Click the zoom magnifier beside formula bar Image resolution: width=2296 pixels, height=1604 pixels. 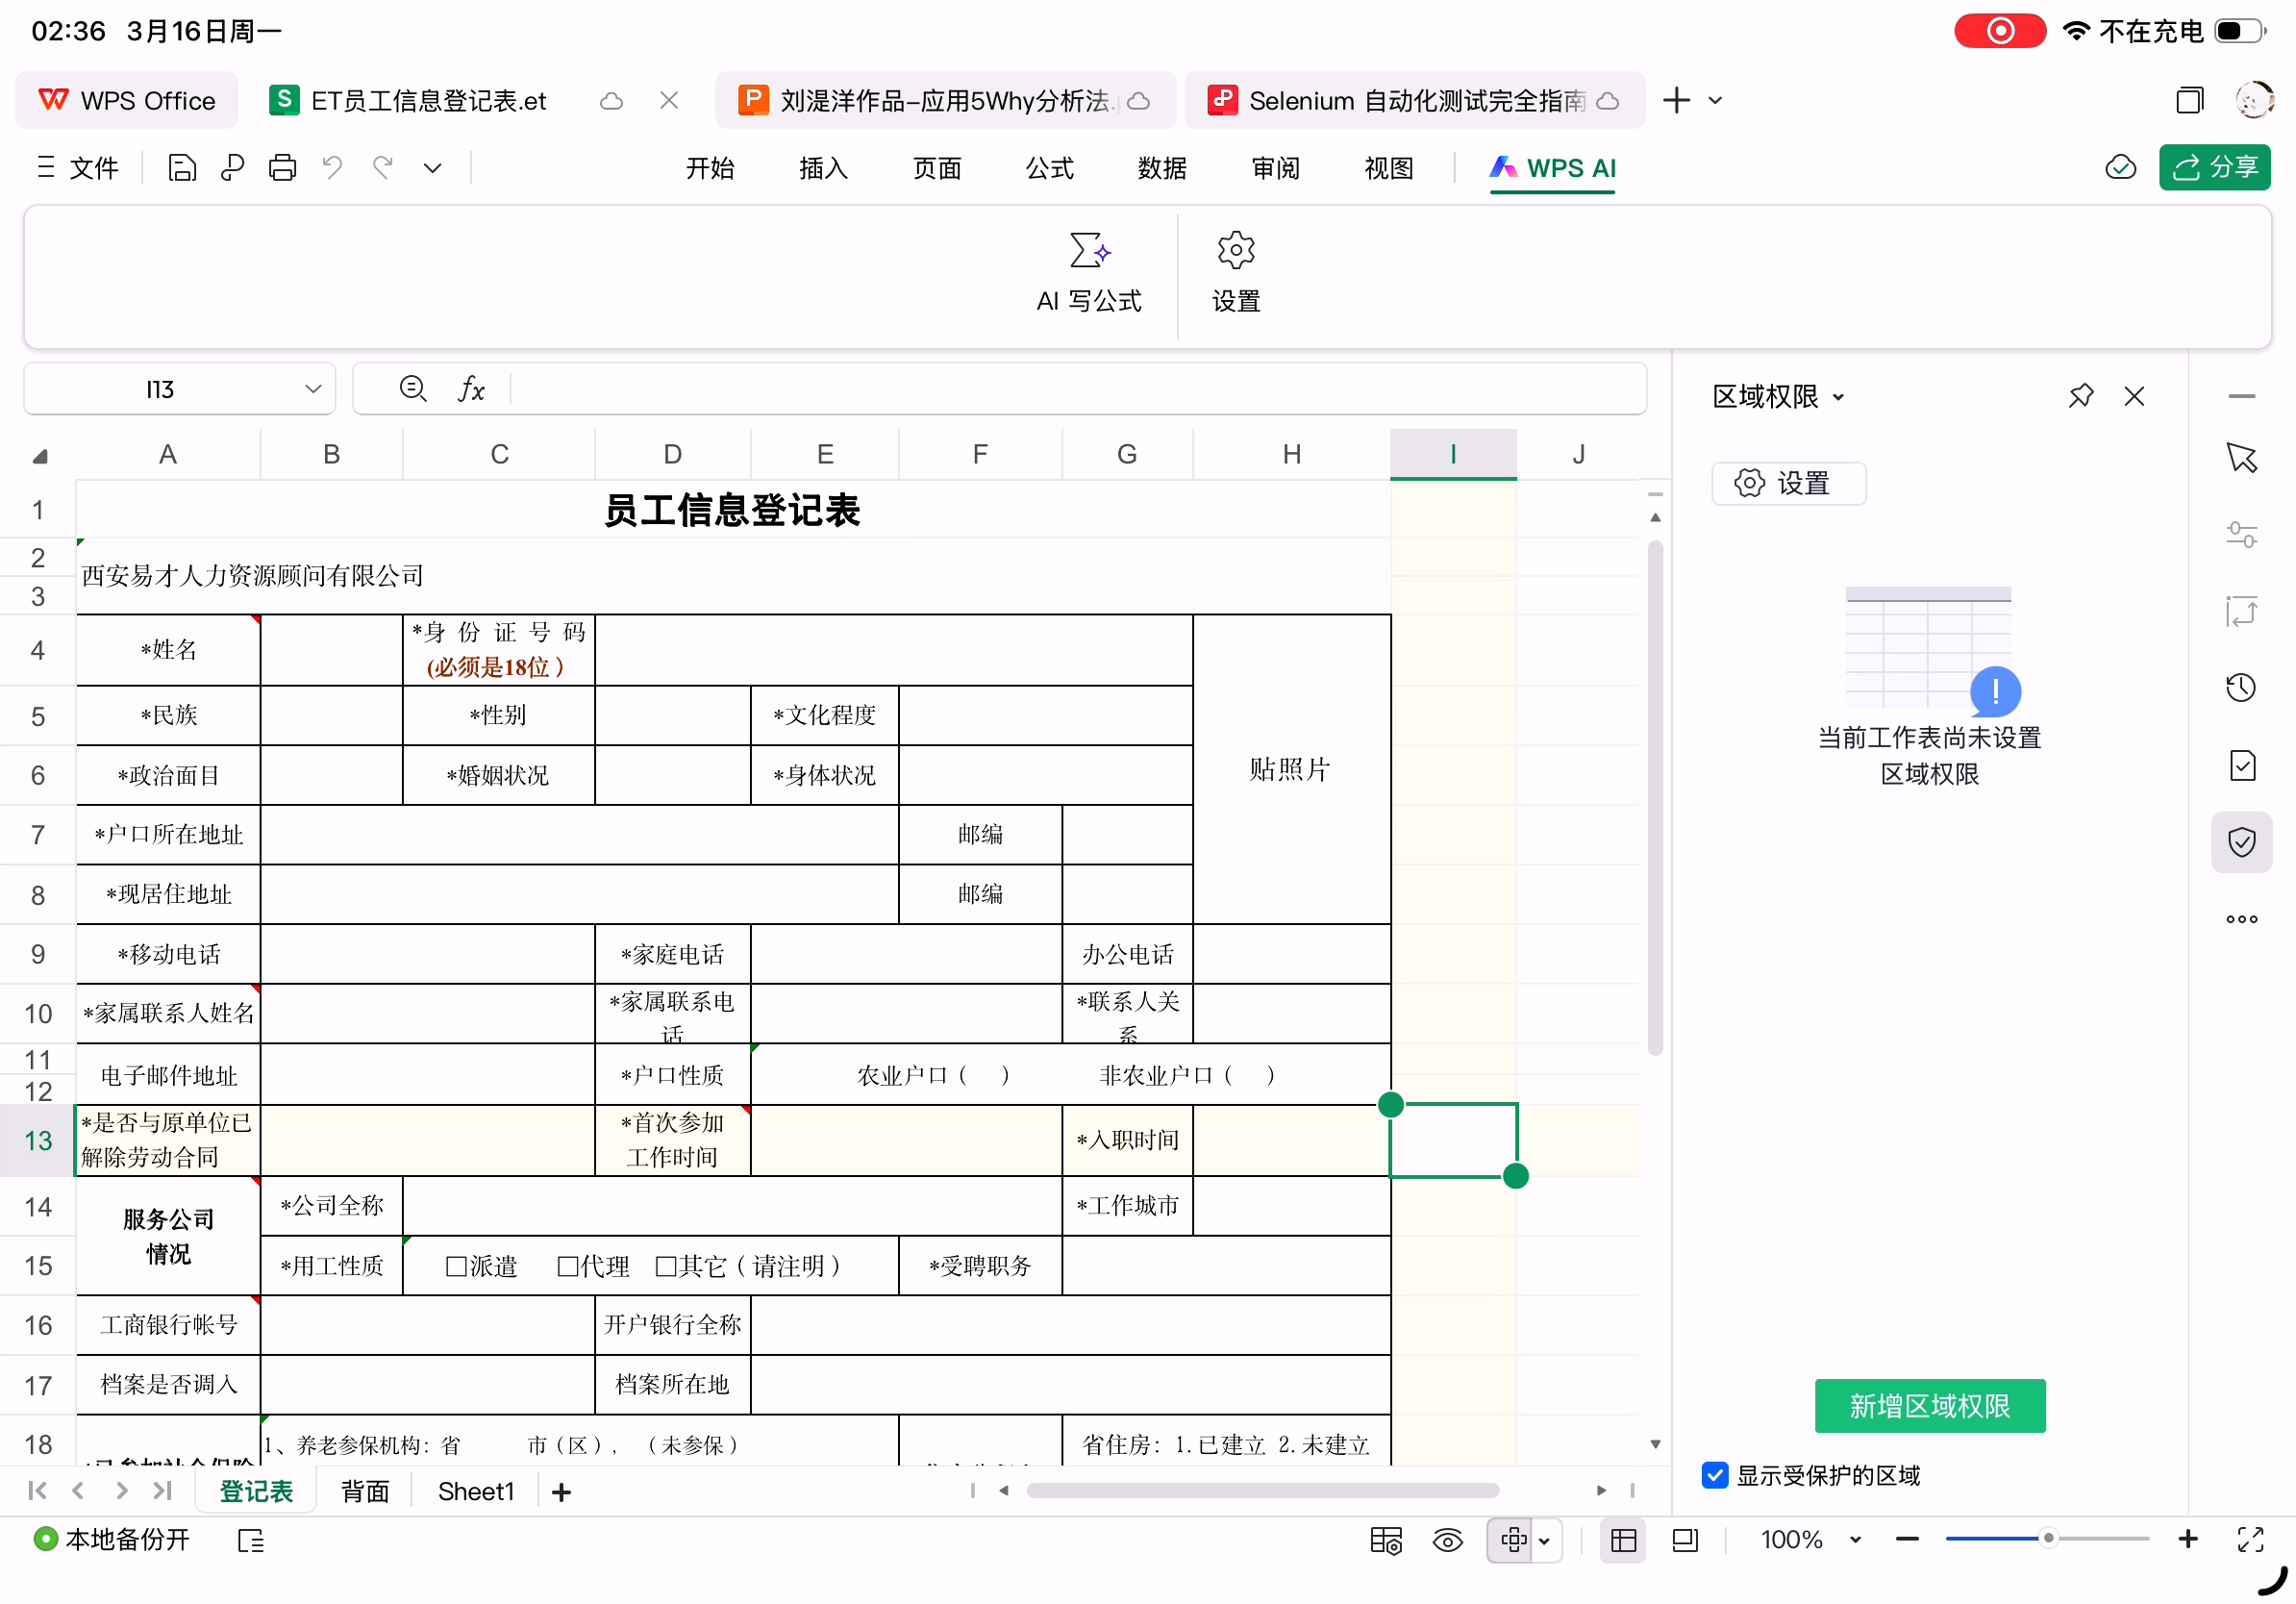[412, 388]
